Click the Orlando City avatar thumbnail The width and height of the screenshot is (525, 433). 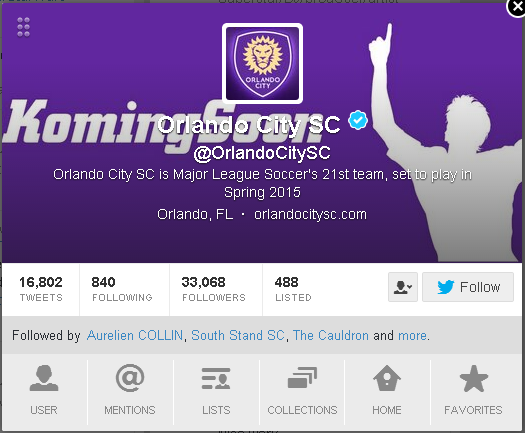[x=262, y=64]
